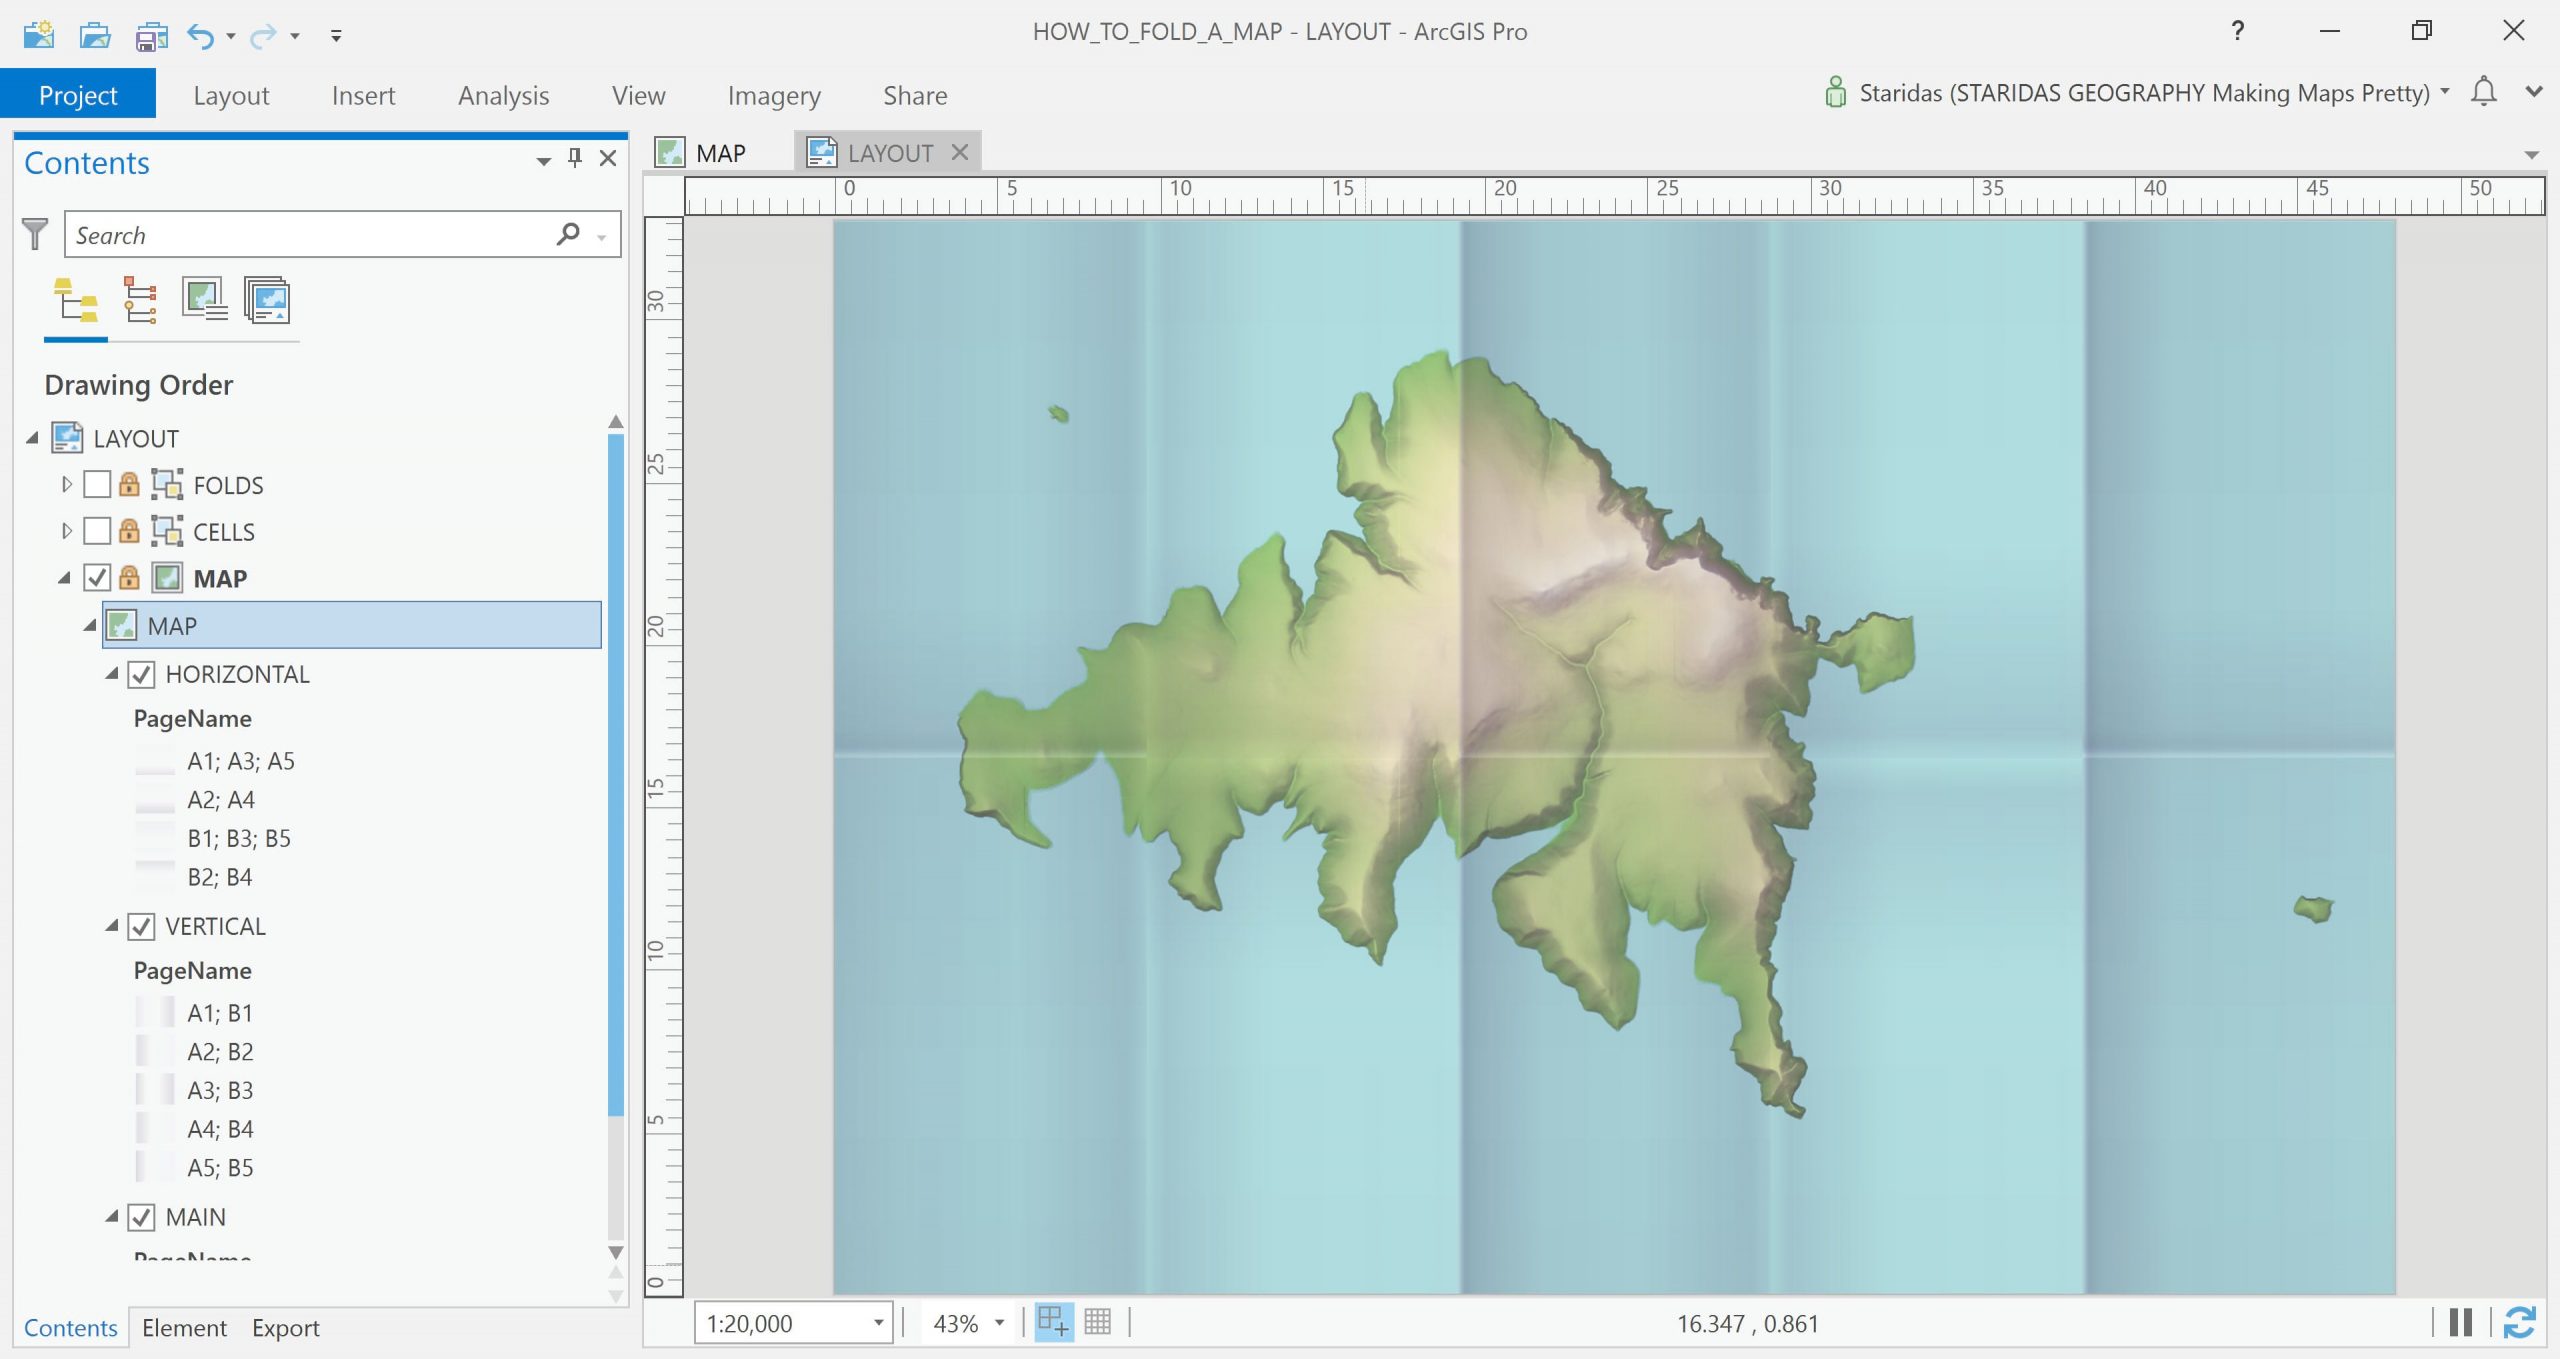
Task: Uncheck the HORIZONTAL layer checkbox
Action: click(141, 674)
